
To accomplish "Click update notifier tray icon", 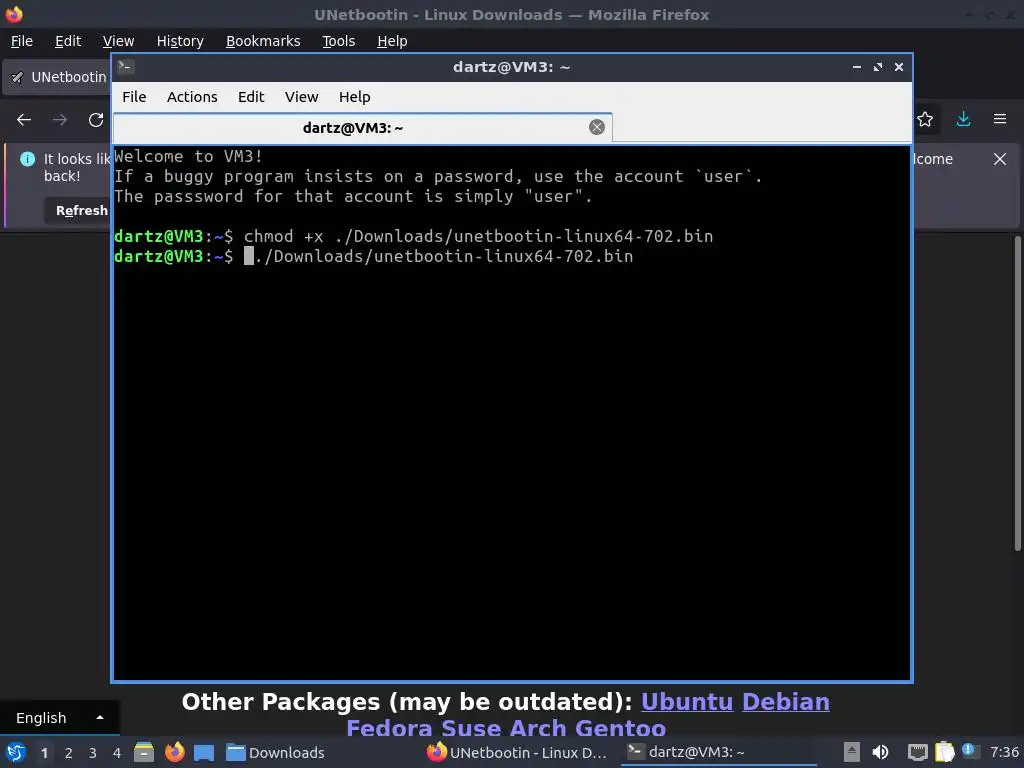I will pyautogui.click(x=969, y=751).
